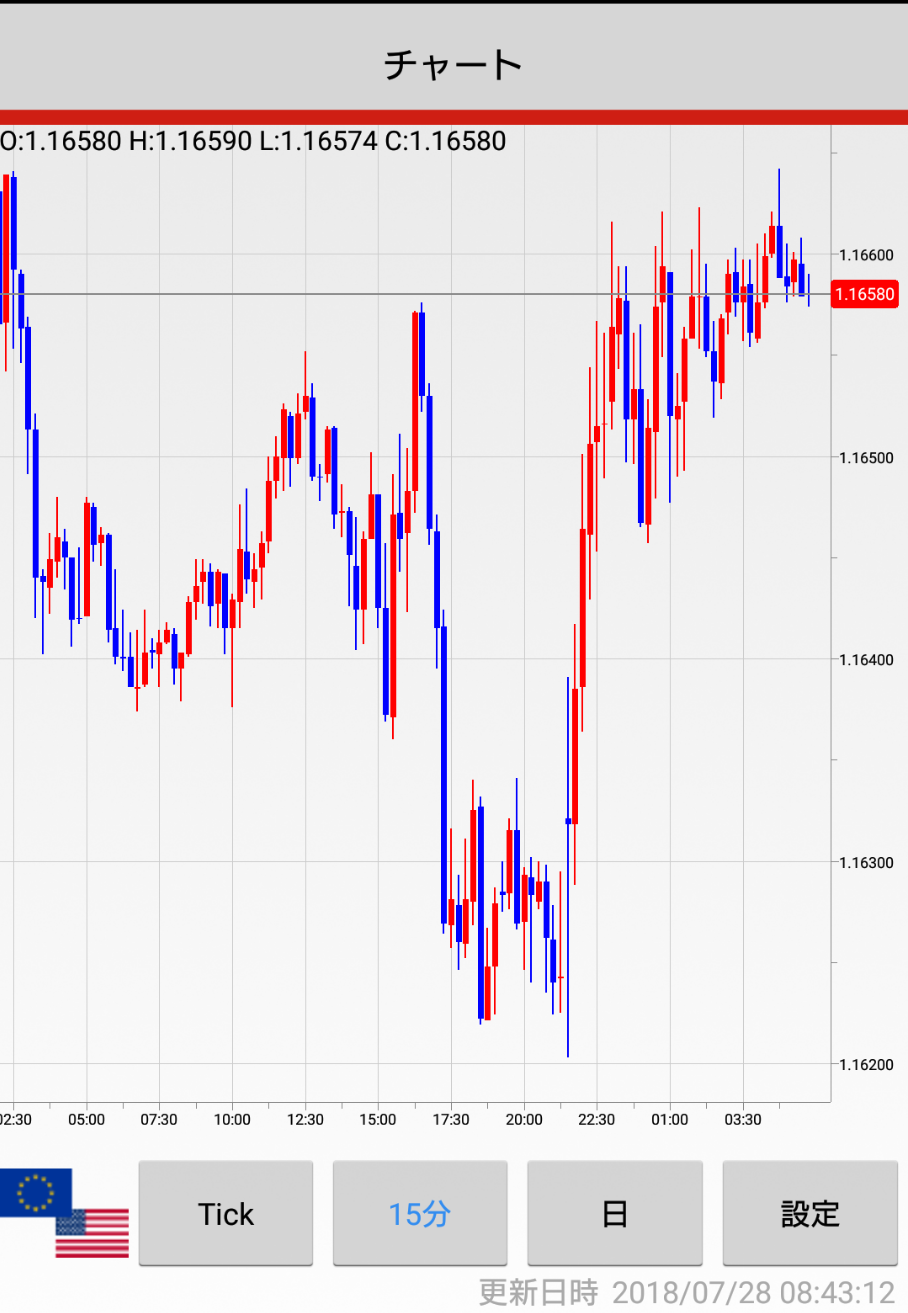Tap the European Union flag icon

click(x=35, y=1192)
